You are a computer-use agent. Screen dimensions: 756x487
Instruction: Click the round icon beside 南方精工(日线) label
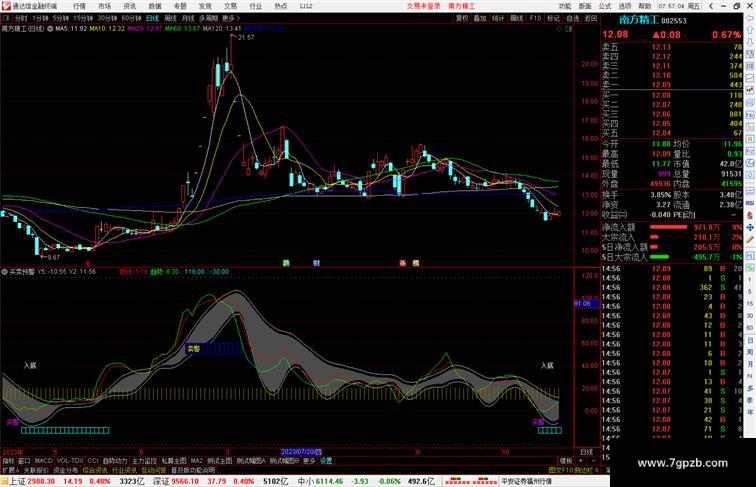point(50,29)
